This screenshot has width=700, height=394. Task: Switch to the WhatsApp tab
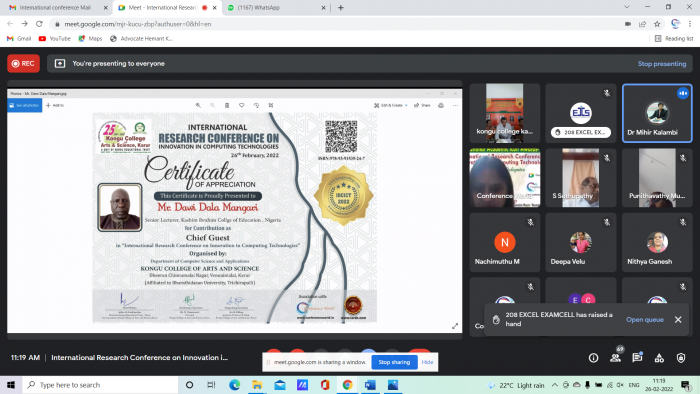276,8
